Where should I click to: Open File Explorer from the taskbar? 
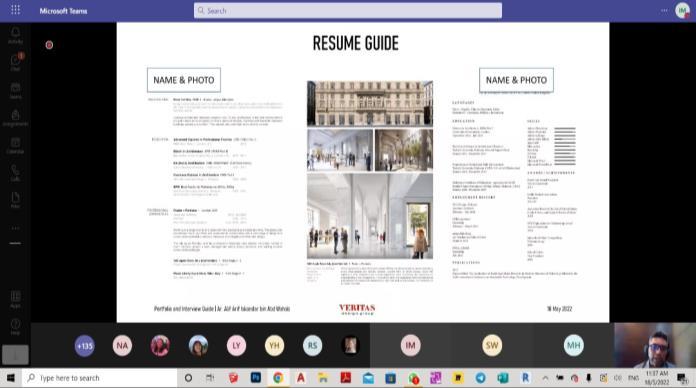(x=323, y=378)
